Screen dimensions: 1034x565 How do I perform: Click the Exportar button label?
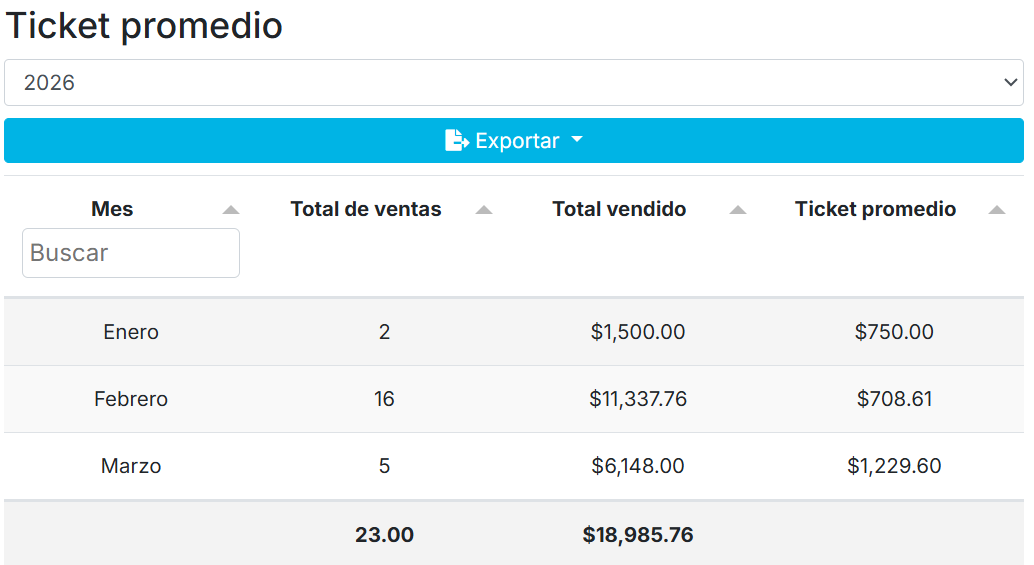click(x=517, y=141)
